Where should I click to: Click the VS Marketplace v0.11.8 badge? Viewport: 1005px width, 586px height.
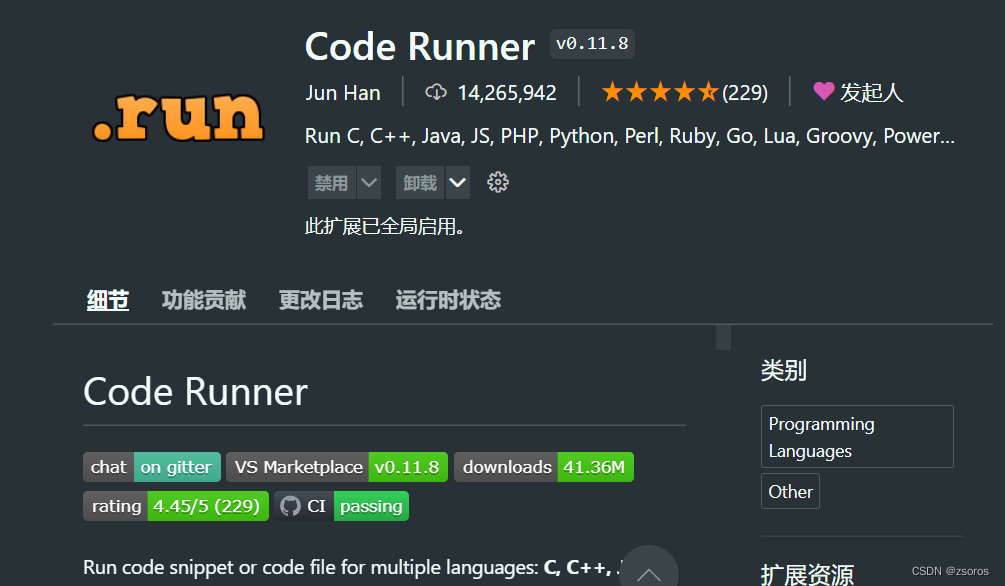[x=337, y=467]
